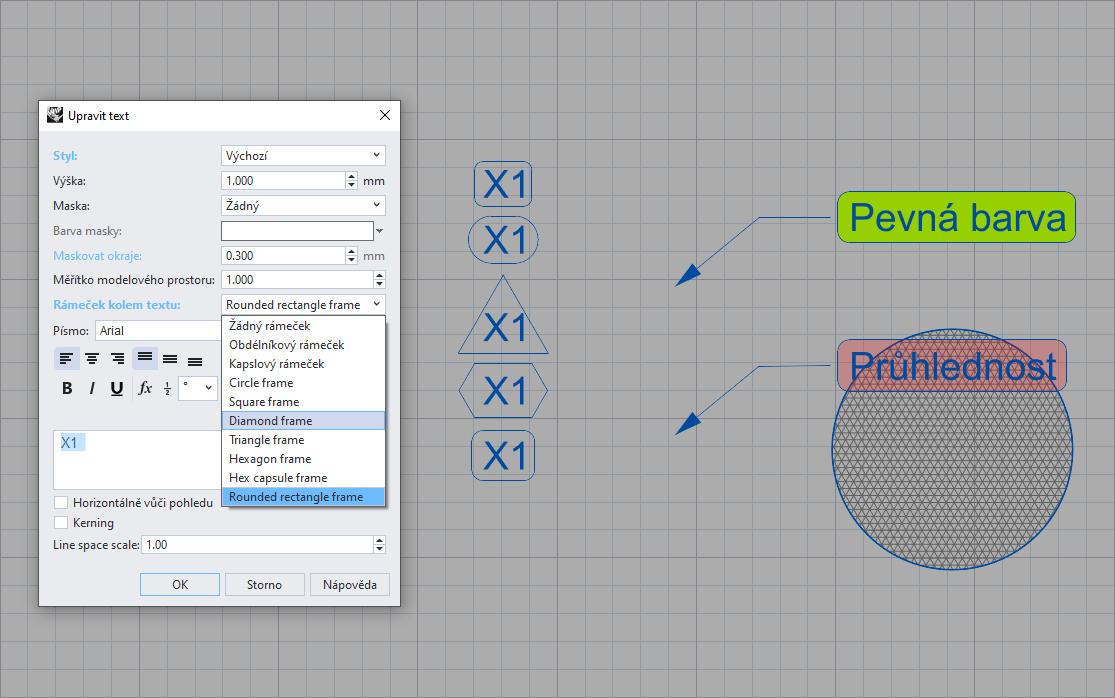The image size is (1115, 698).
Task: Toggle underline formatting
Action: point(117,388)
